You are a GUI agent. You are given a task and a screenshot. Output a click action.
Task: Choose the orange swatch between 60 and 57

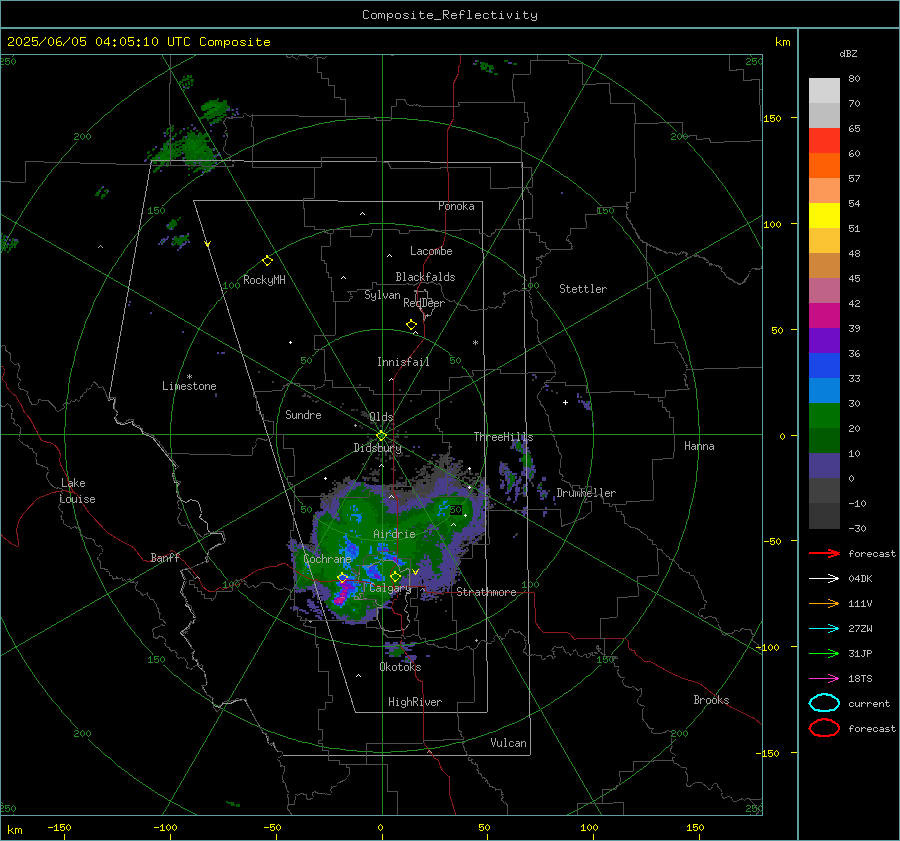[824, 166]
